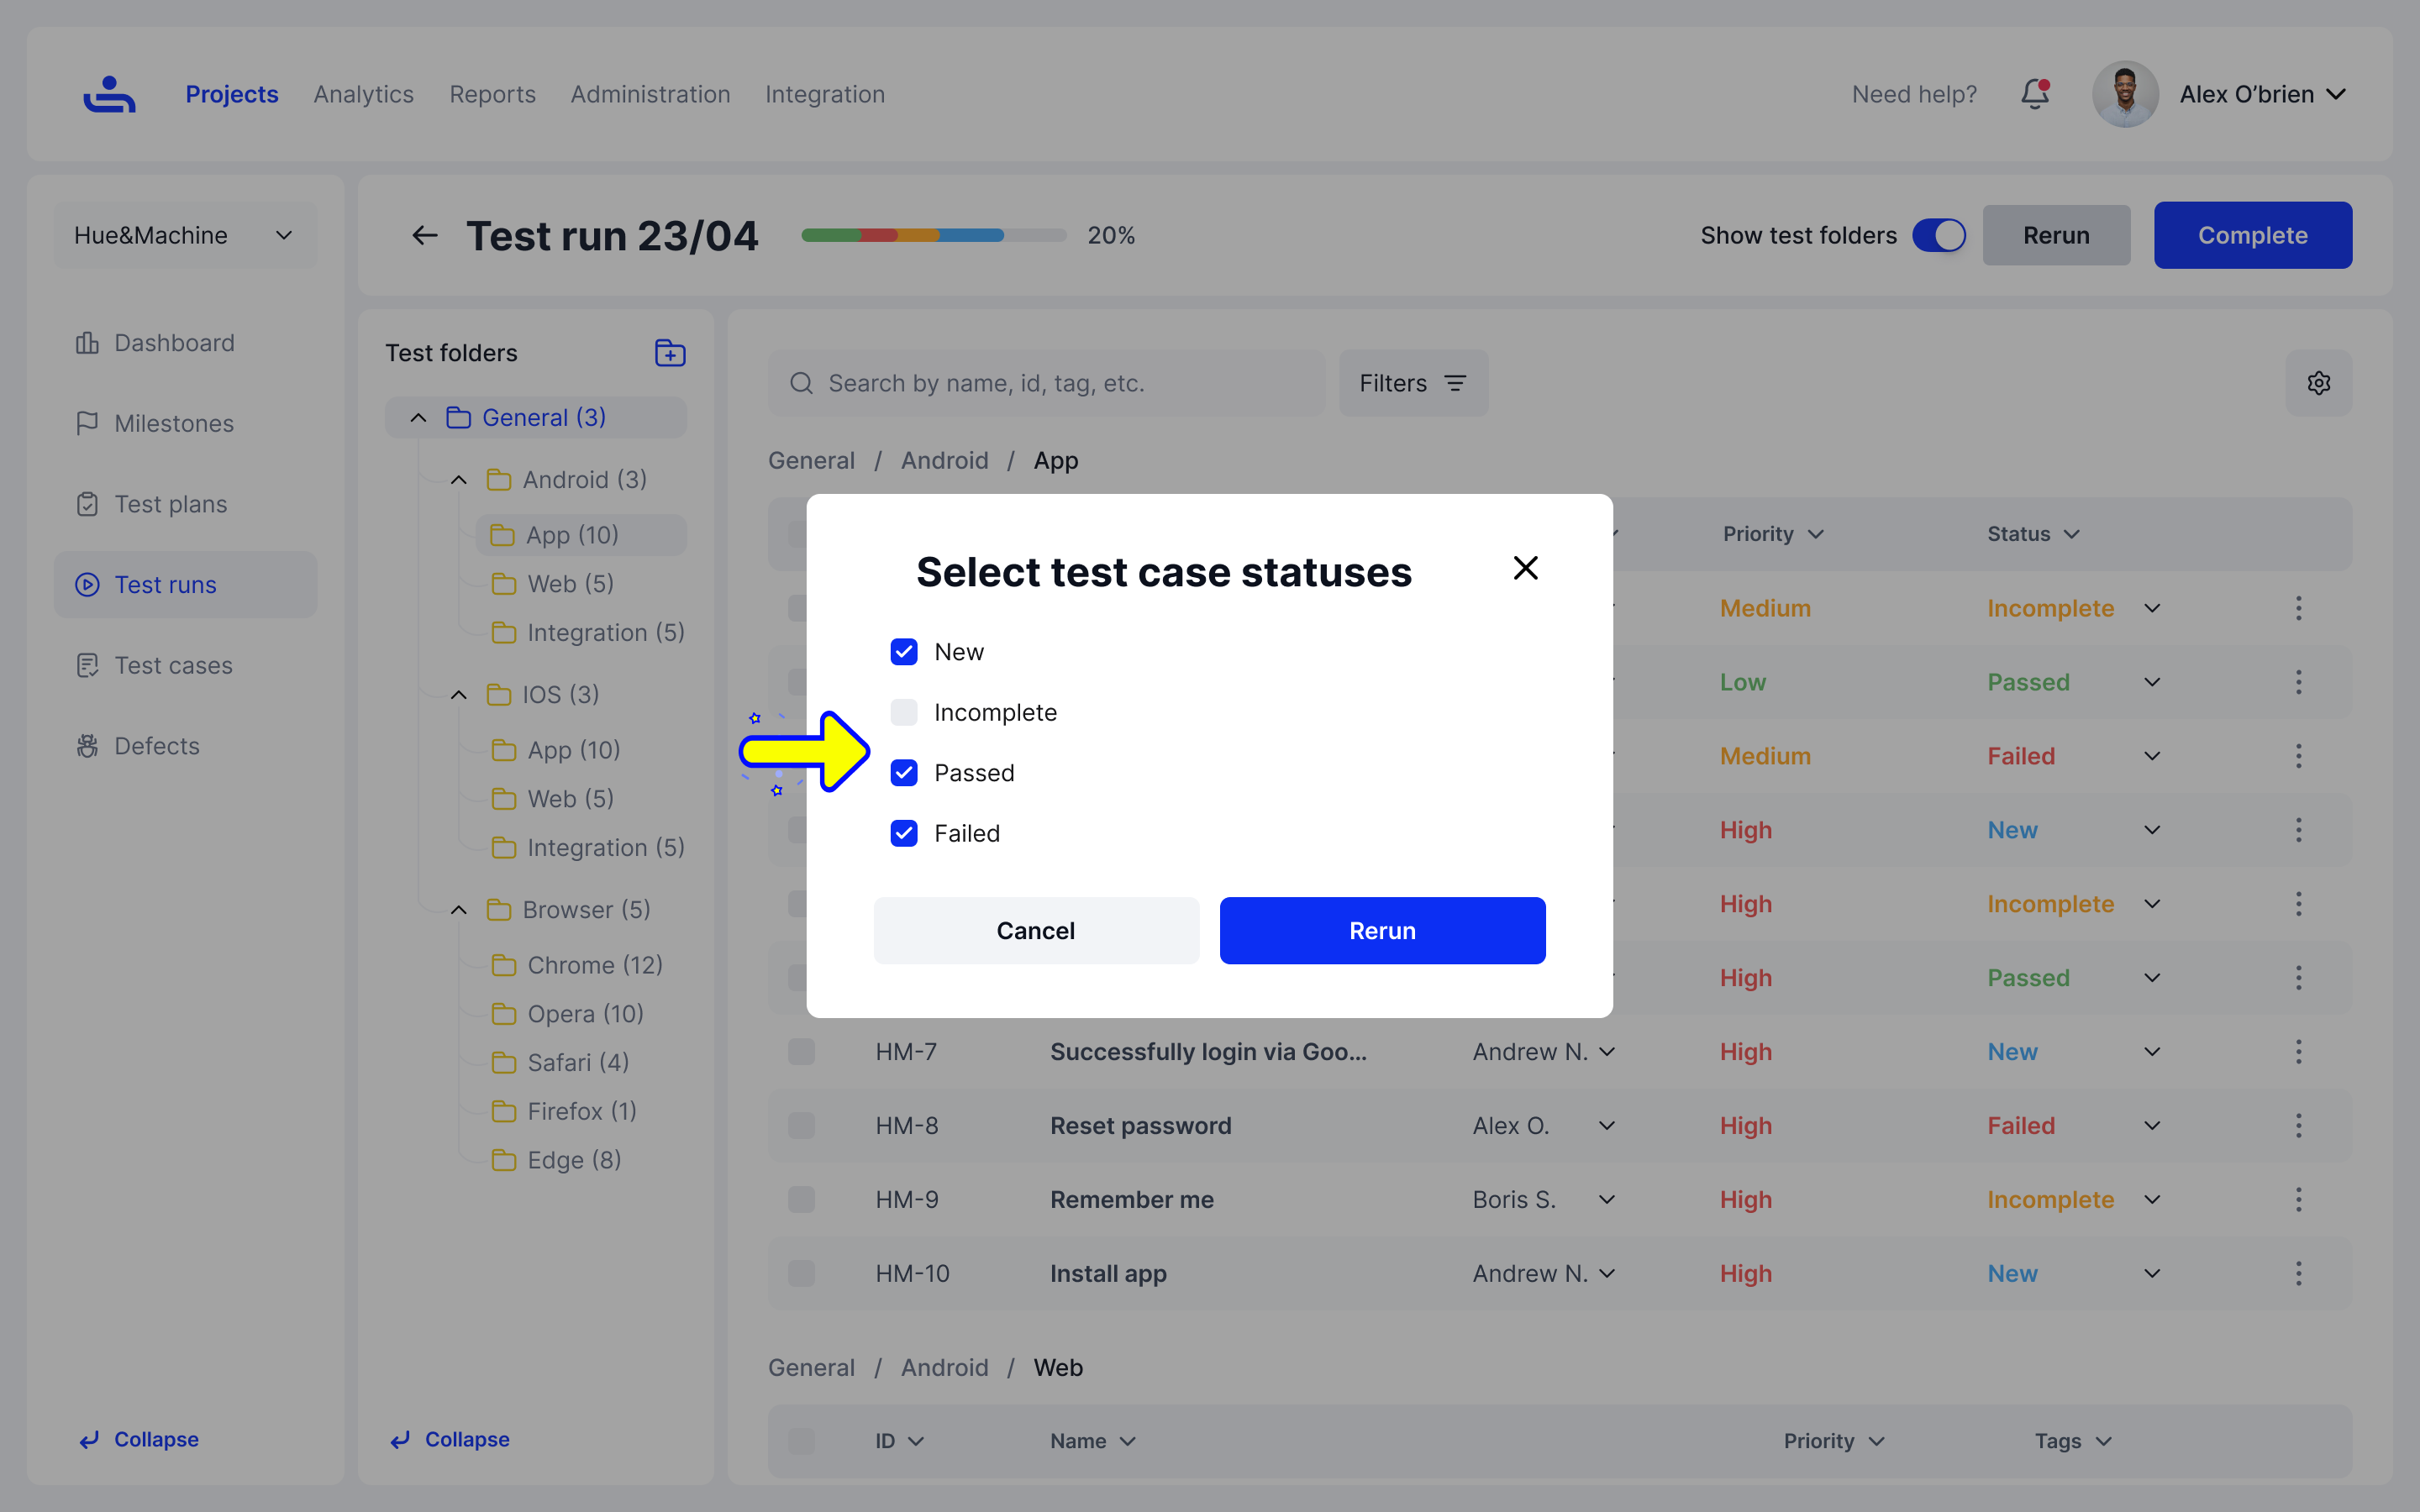Screen dimensions: 2420x1512
Task: Click the search by name input field
Action: pos(1046,383)
